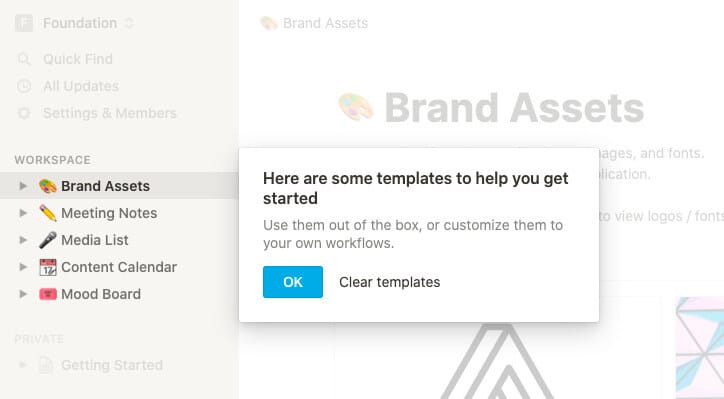
Task: Expand the Brand Assets page tree
Action: pyautogui.click(x=23, y=186)
